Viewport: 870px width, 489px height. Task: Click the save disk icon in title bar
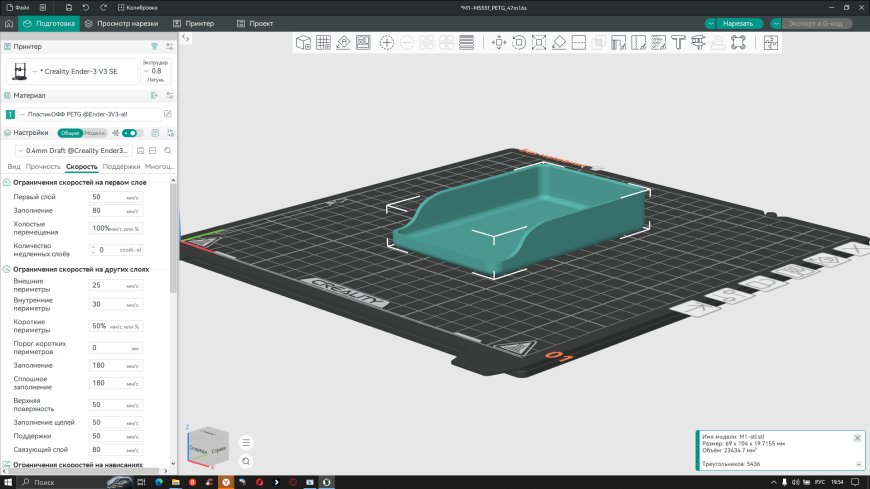68,8
